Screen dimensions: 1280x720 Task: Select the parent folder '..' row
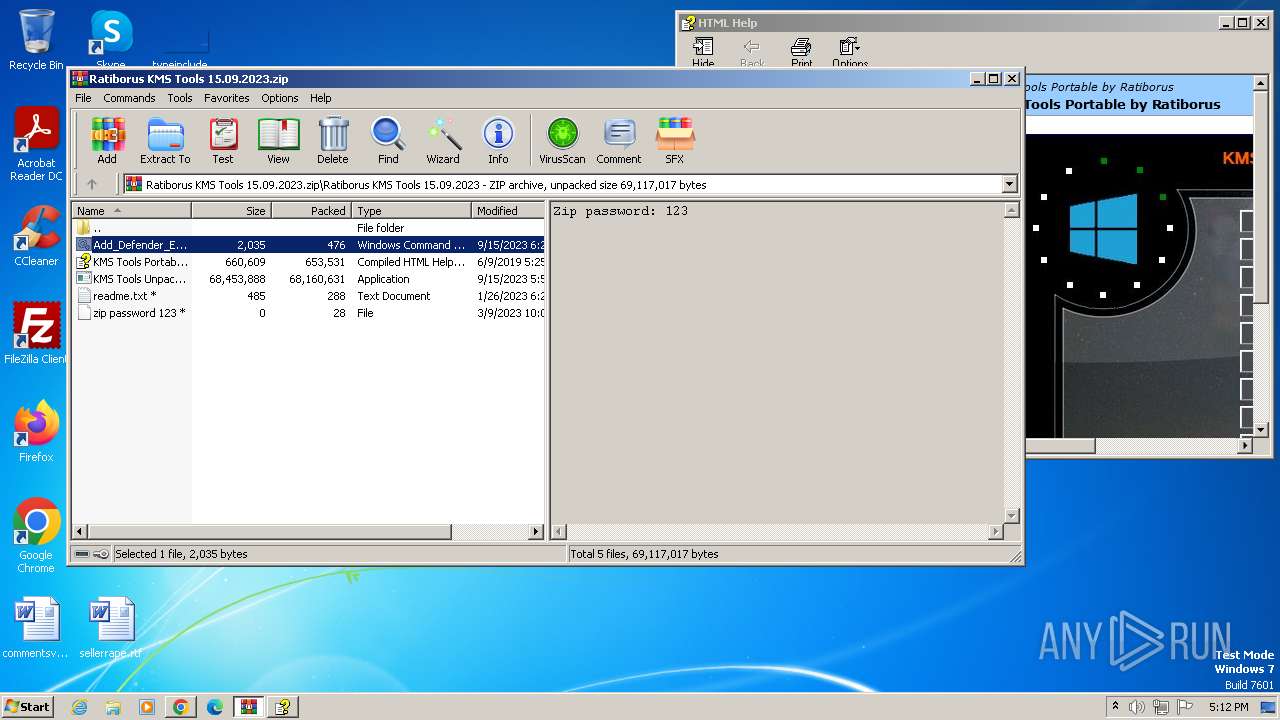308,228
